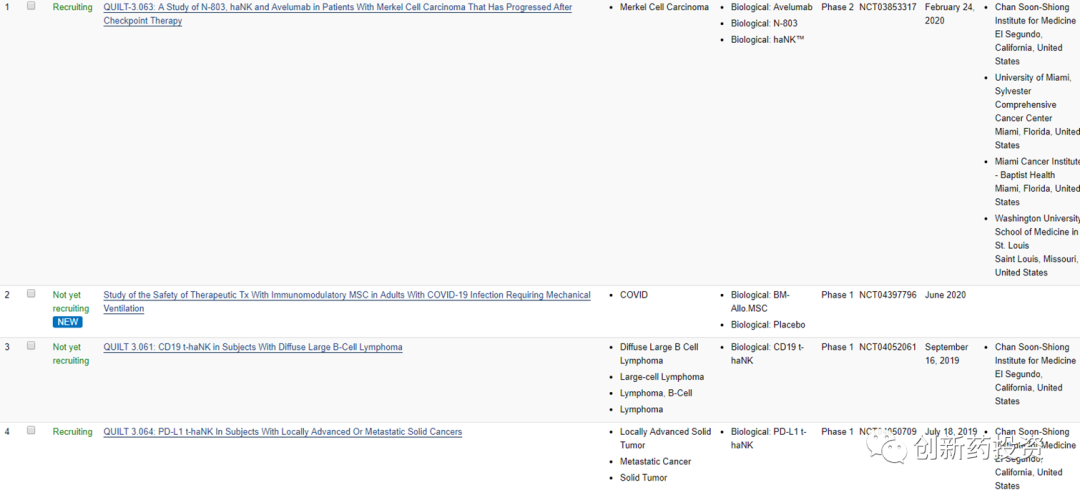Click the Recruiting status in row 1

click(72, 7)
